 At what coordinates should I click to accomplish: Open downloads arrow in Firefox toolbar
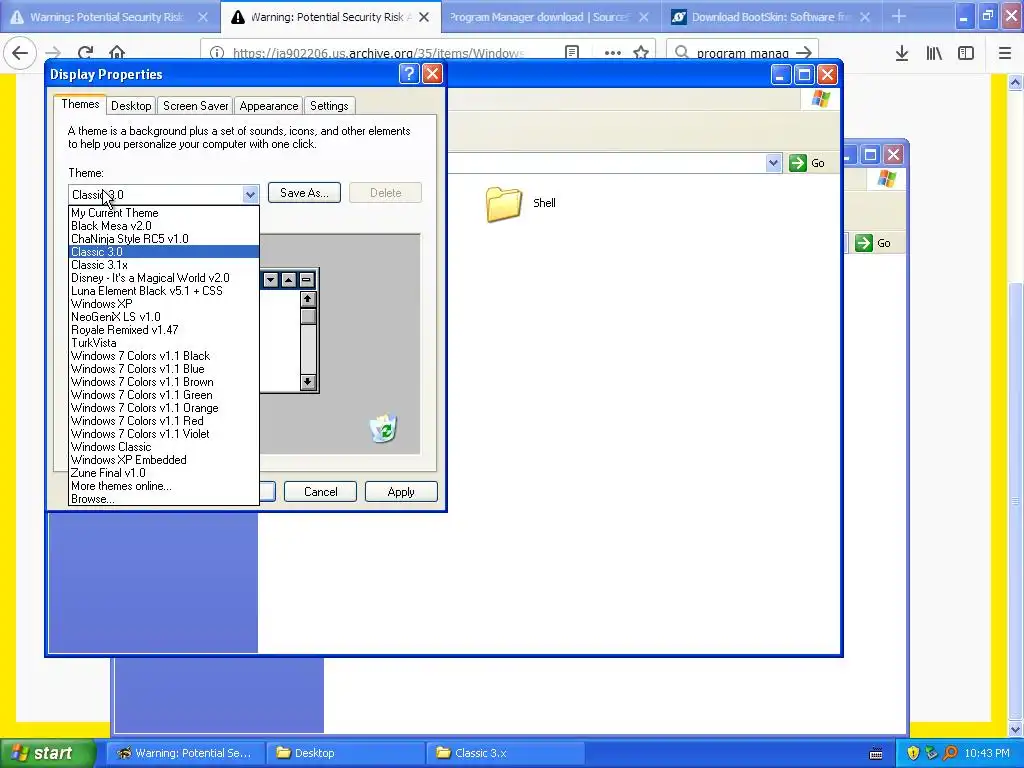[902, 53]
